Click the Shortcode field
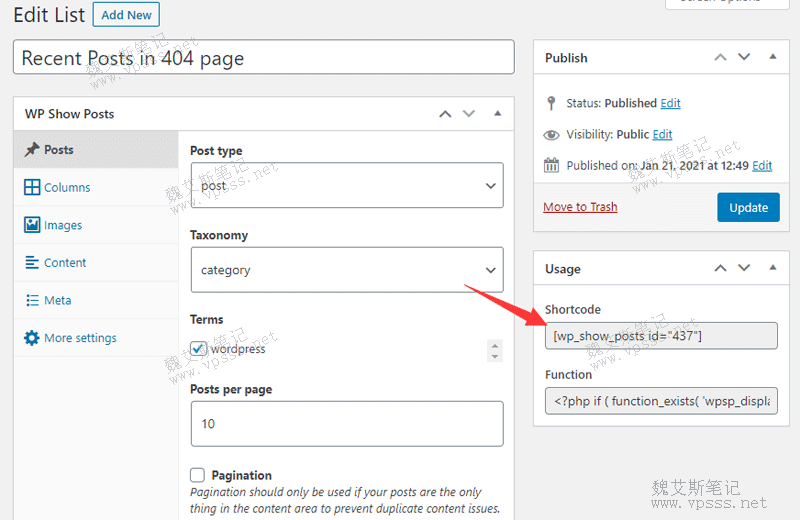The image size is (800, 520). pyautogui.click(x=661, y=336)
